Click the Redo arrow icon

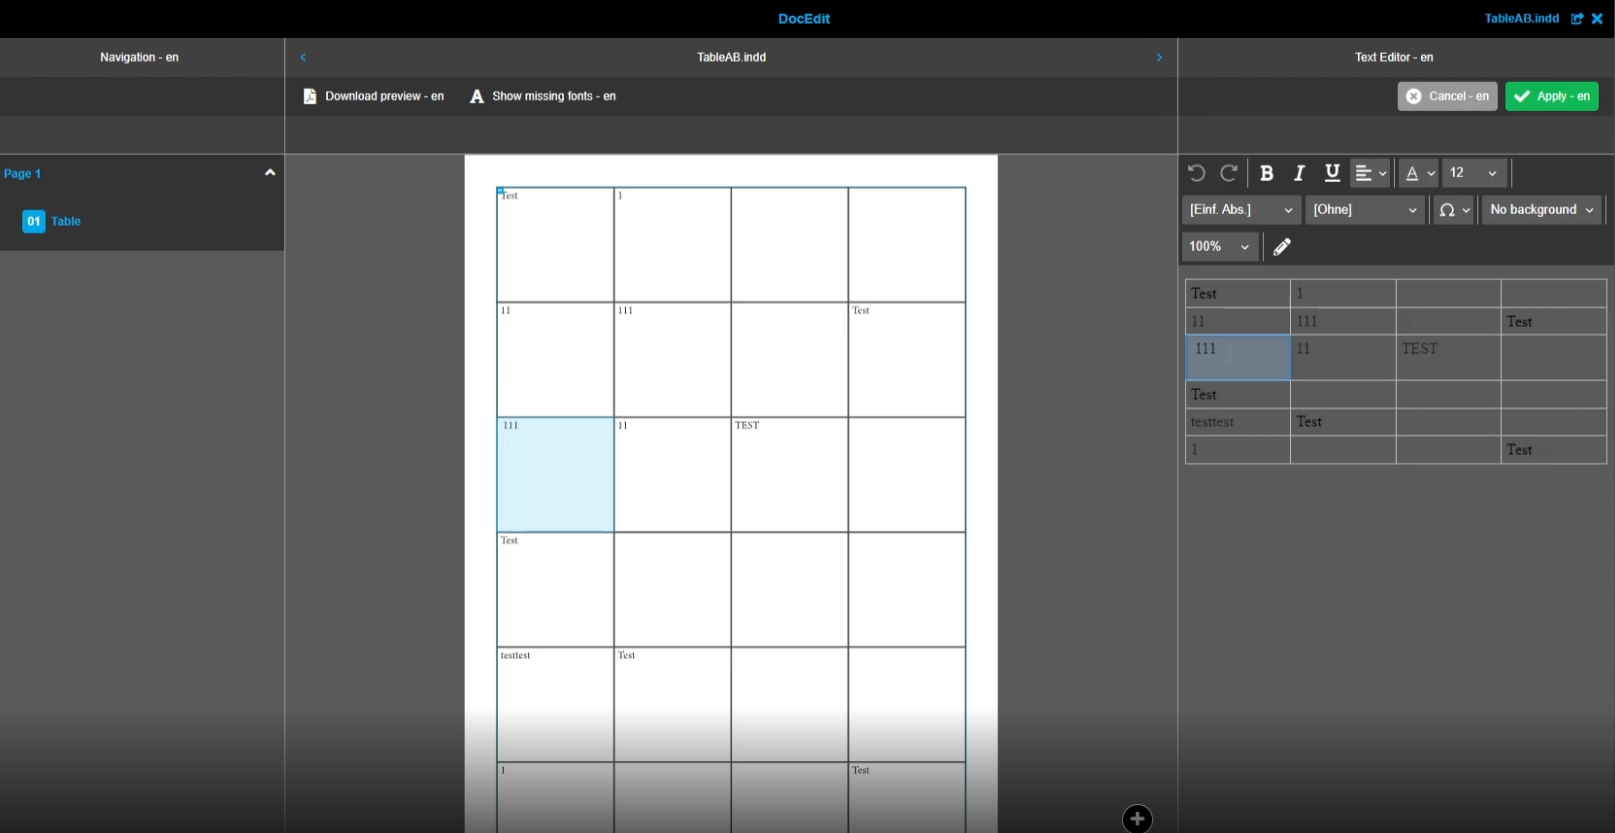[x=1229, y=173]
